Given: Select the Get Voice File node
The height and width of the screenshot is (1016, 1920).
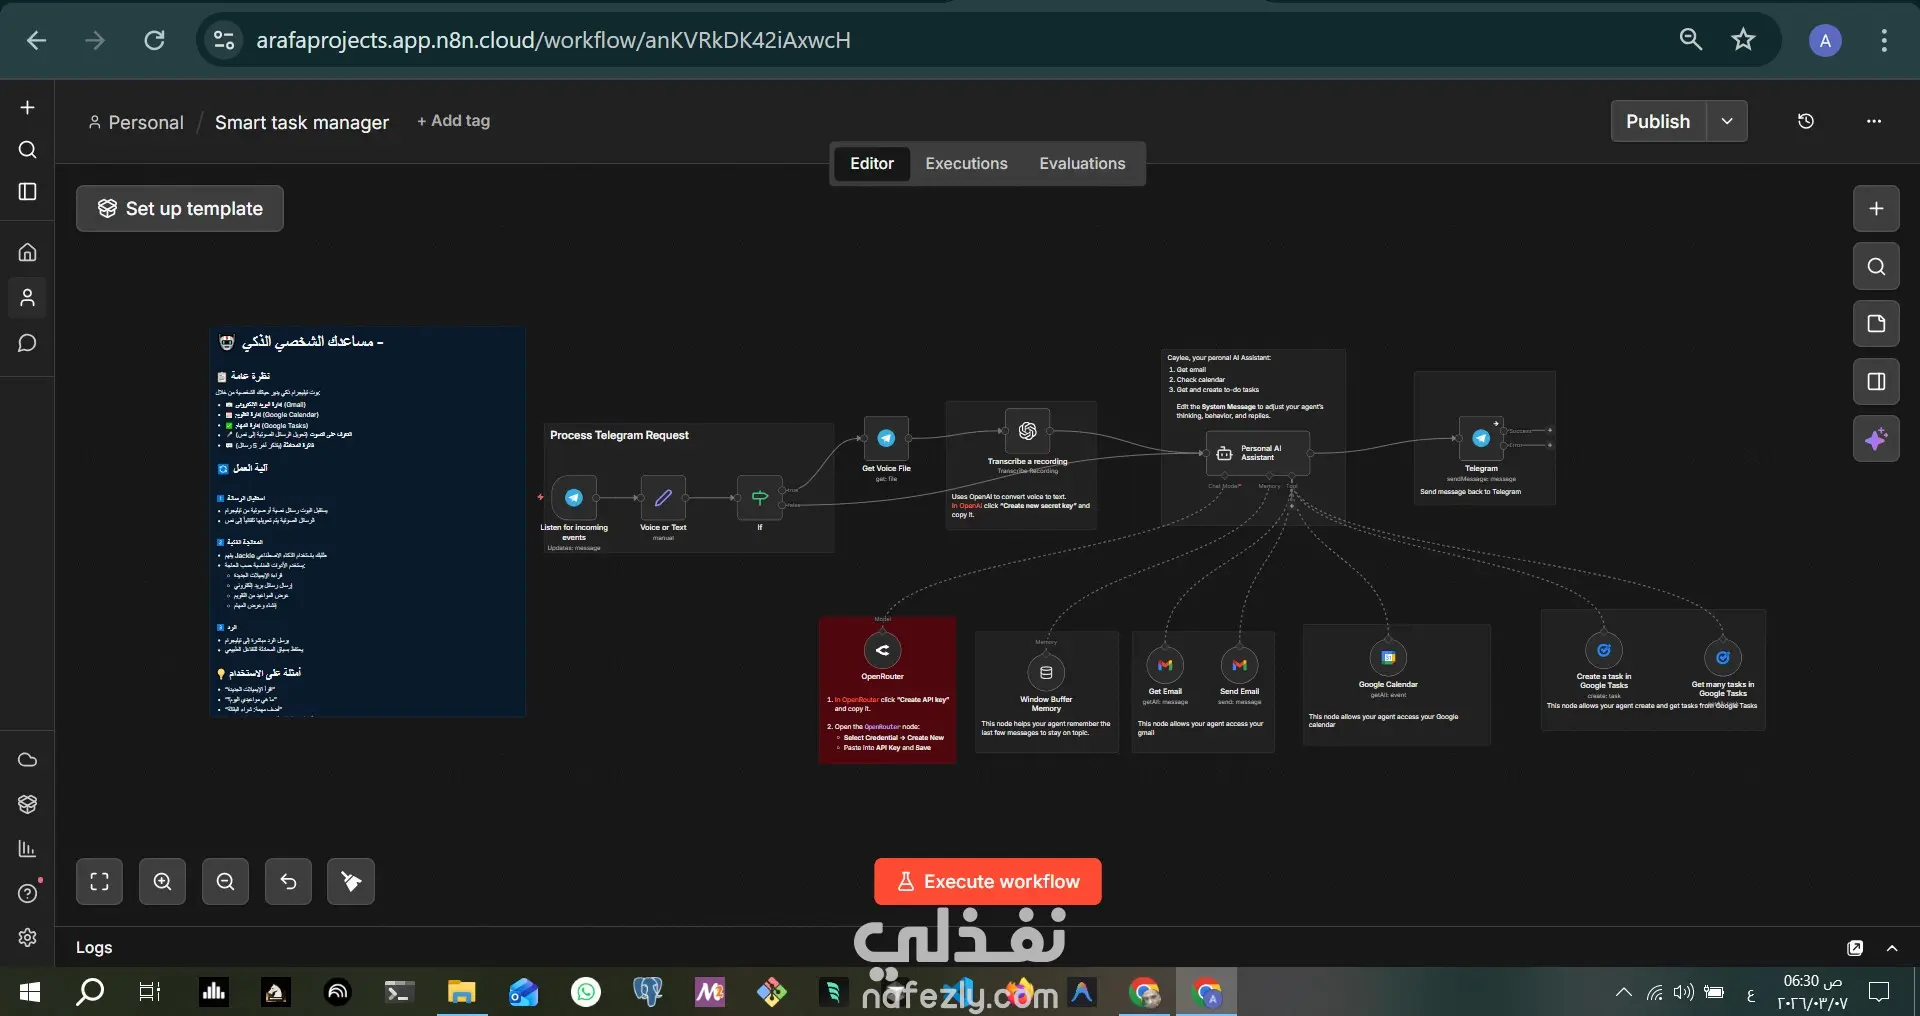Looking at the screenshot, I should (x=886, y=438).
